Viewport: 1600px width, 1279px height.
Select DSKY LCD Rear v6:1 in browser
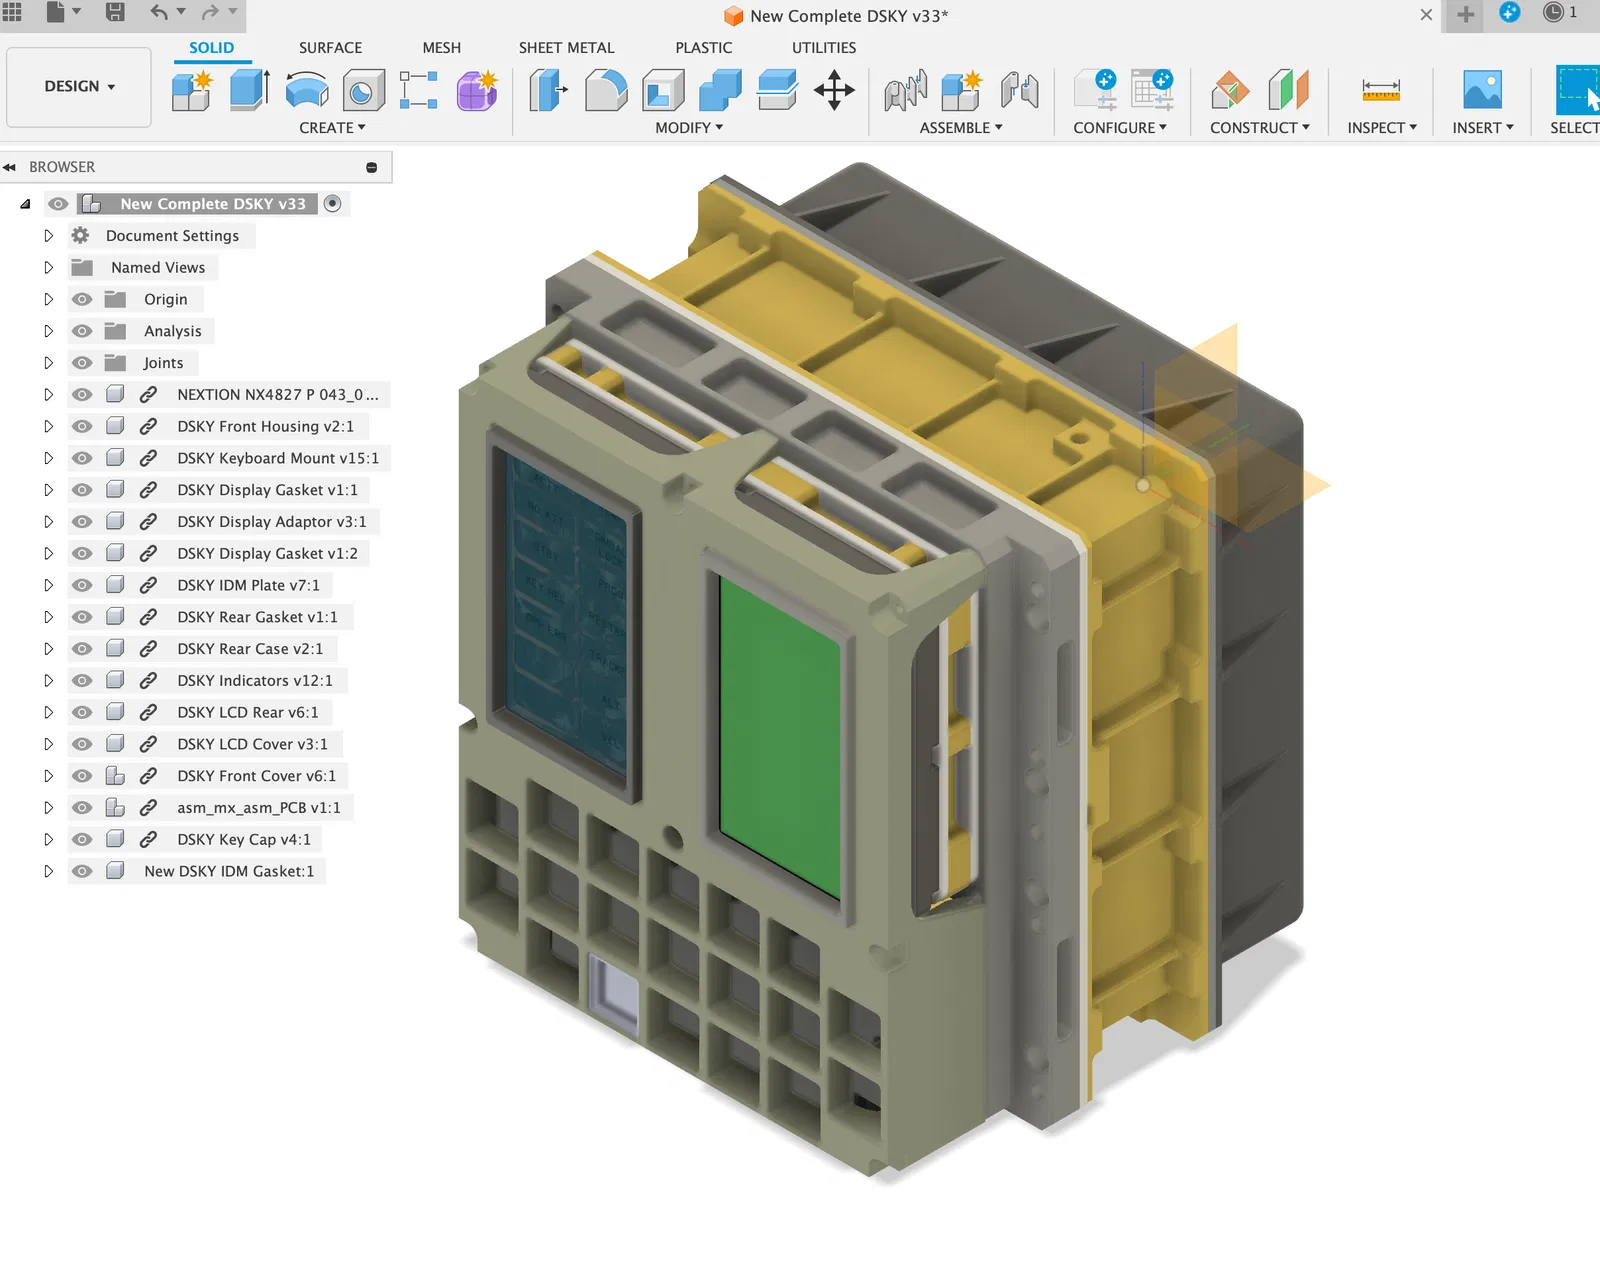coord(248,712)
